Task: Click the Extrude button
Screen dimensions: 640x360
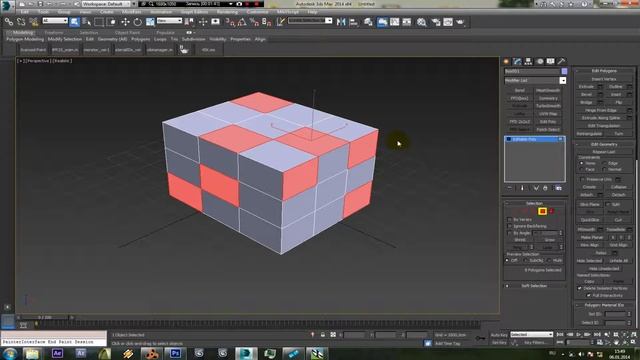Action: click(x=586, y=87)
